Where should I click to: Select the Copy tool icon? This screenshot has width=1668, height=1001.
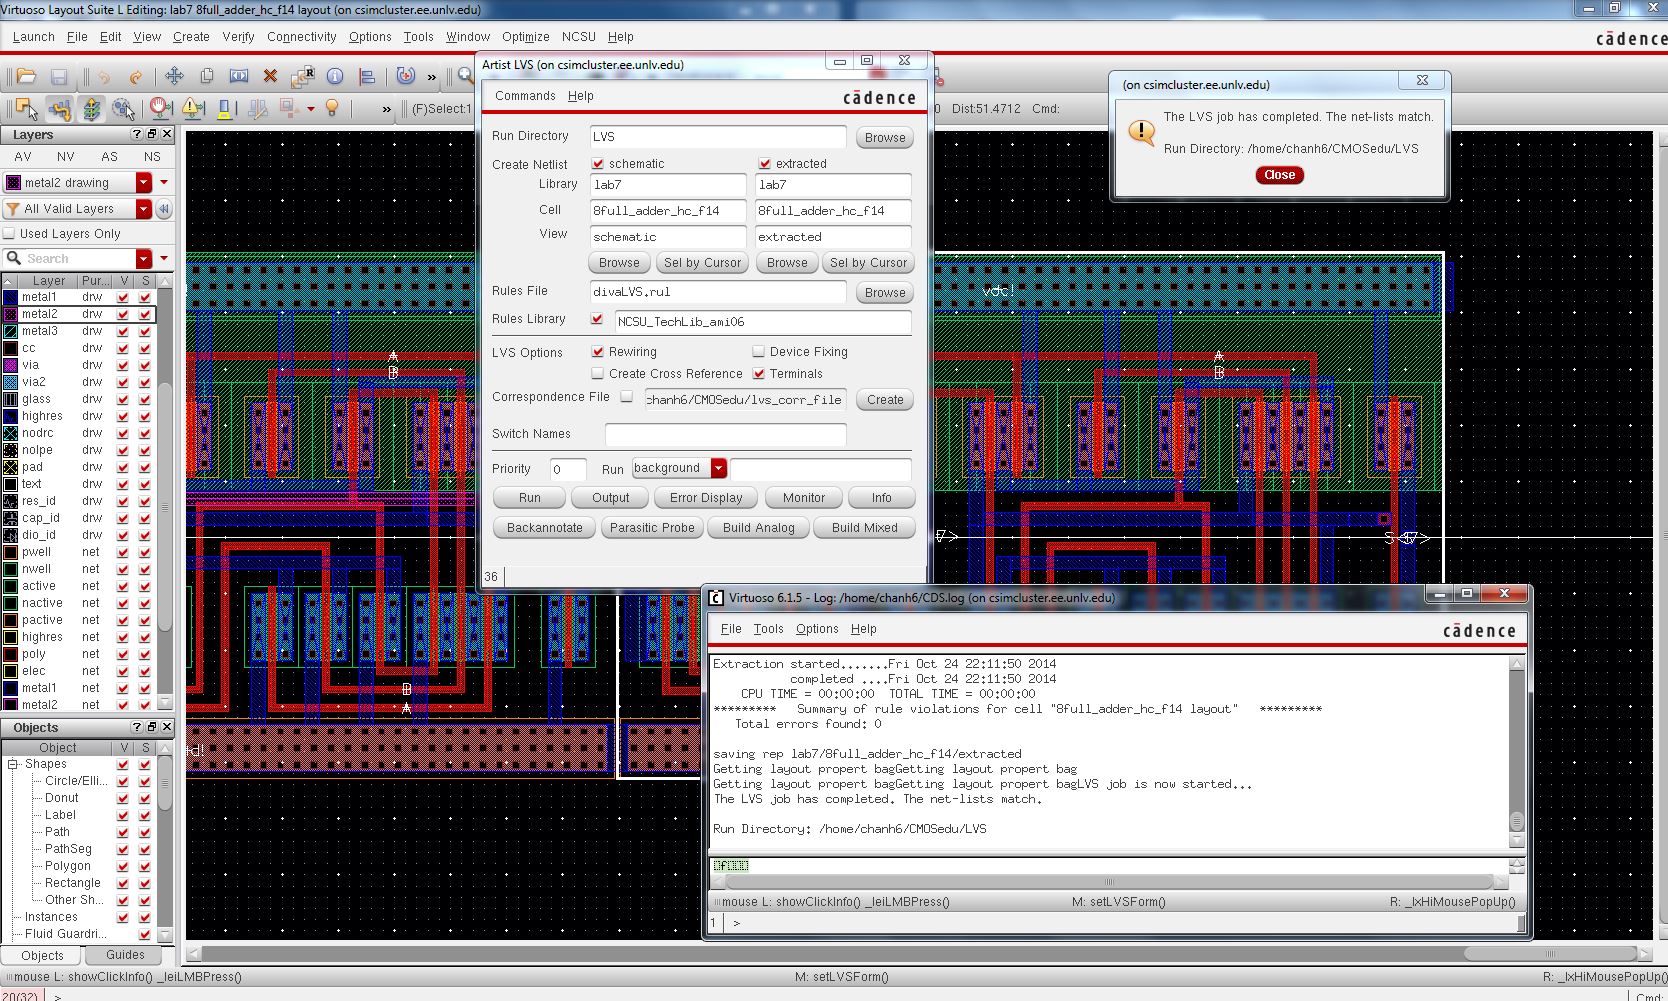click(206, 76)
